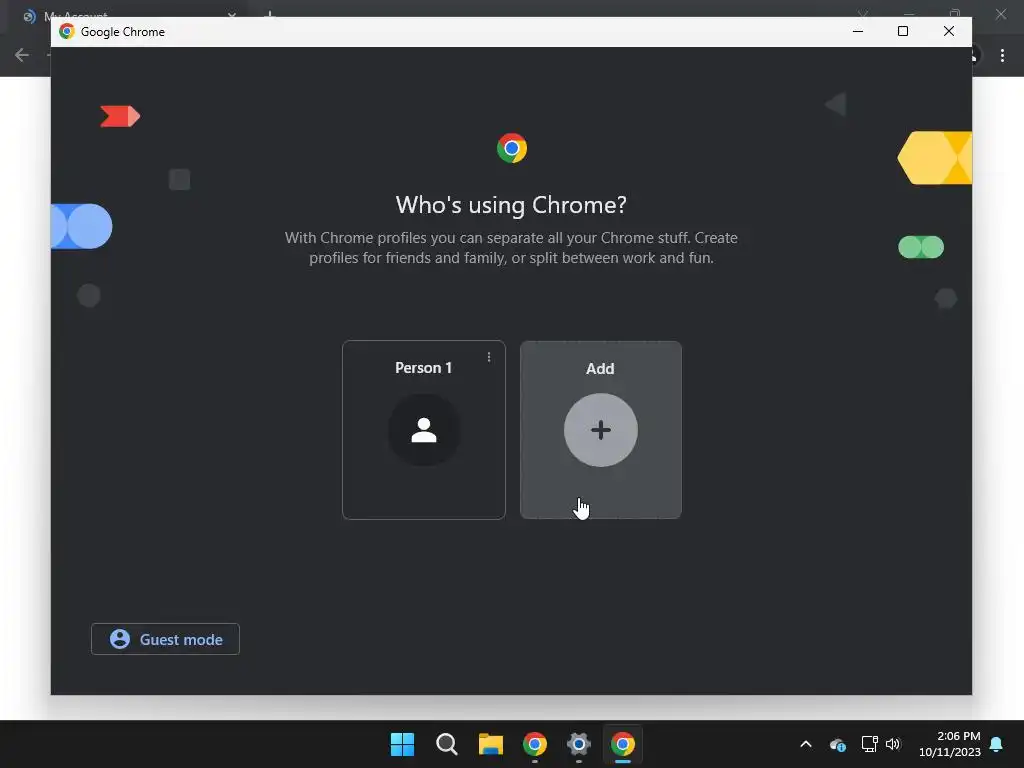Close the background Chrome window
This screenshot has height=768, width=1024.
click(x=1000, y=14)
